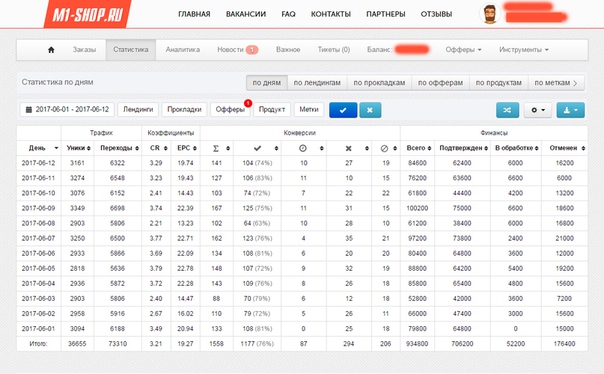Click the Итого row label
This screenshot has width=604, height=374.
click(x=39, y=344)
